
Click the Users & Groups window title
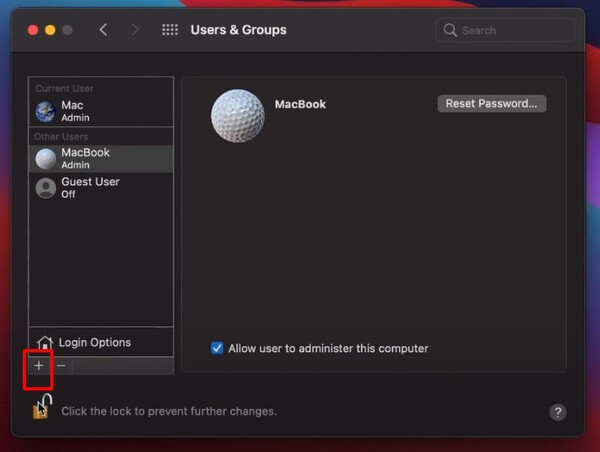click(238, 30)
